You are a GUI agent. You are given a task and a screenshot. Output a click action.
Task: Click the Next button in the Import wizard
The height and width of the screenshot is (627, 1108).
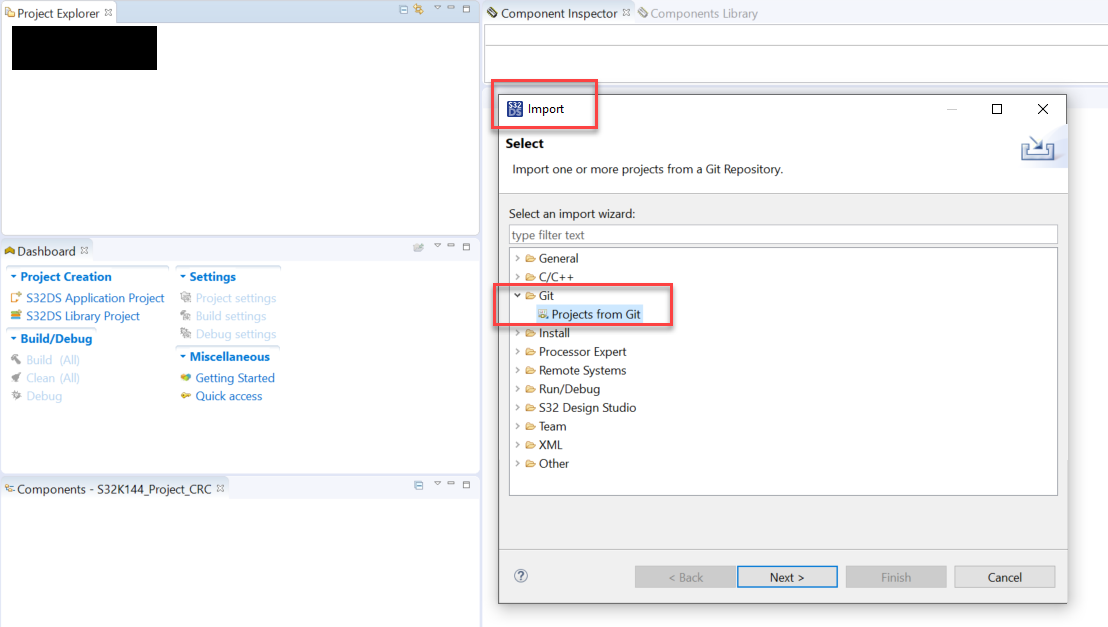(787, 576)
